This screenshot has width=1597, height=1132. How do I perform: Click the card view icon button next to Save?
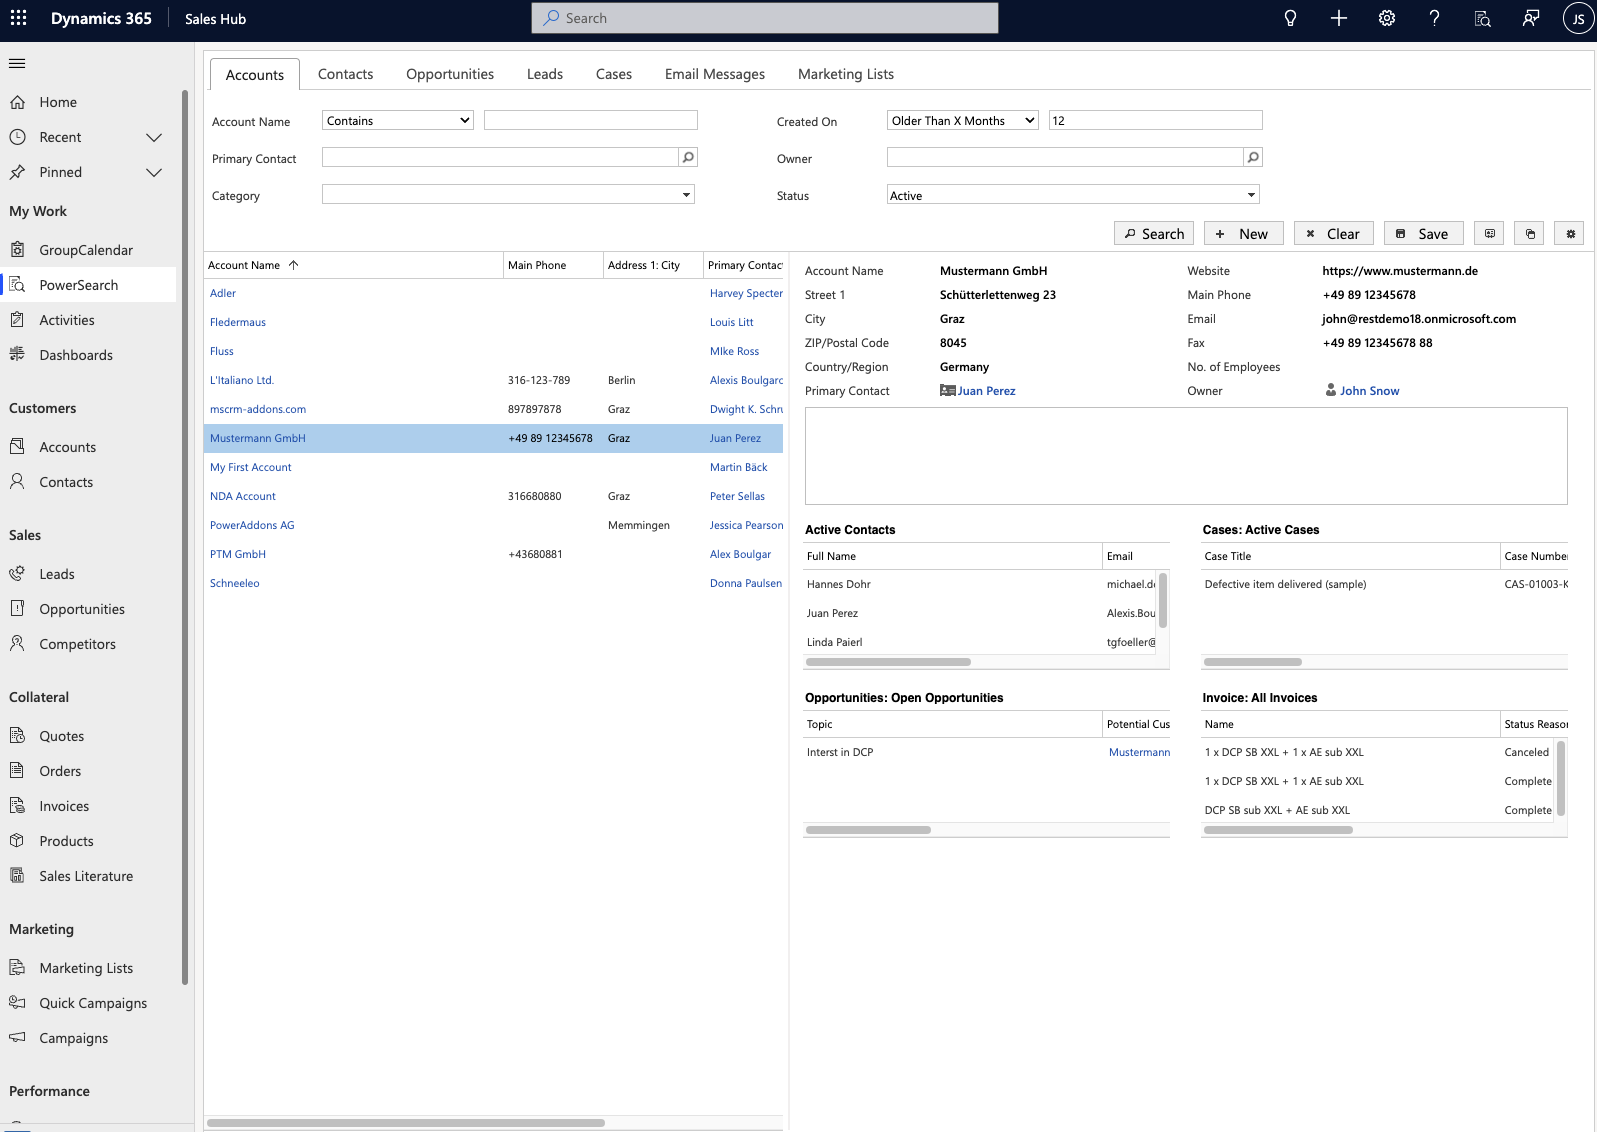(x=1489, y=233)
